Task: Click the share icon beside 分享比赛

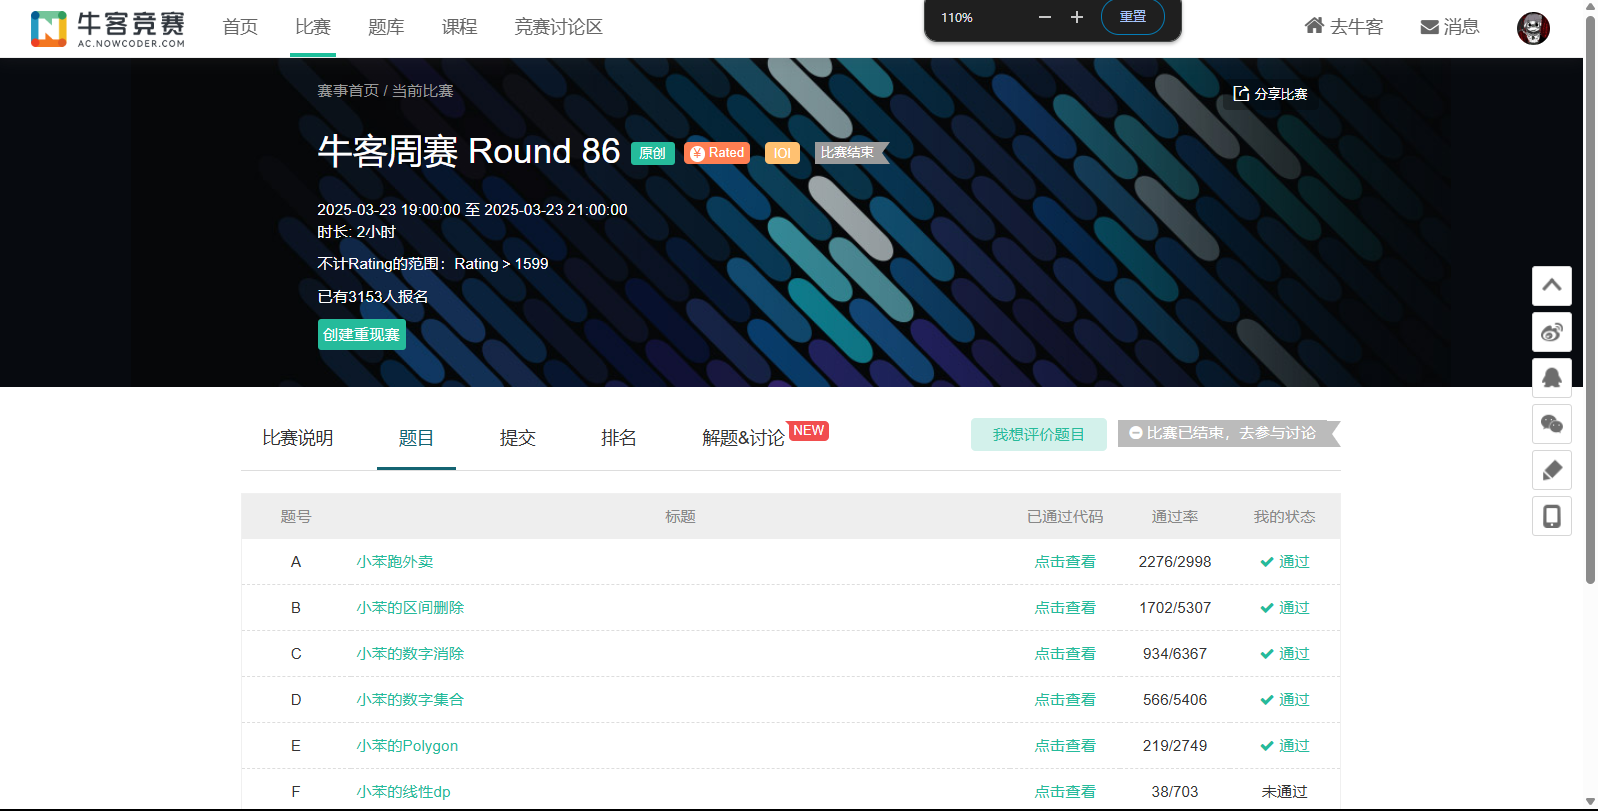Action: click(x=1241, y=93)
